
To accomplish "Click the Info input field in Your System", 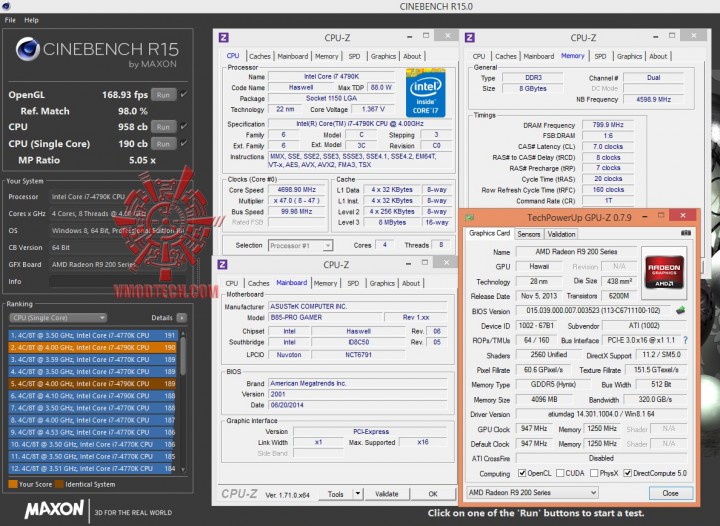I will tap(118, 281).
